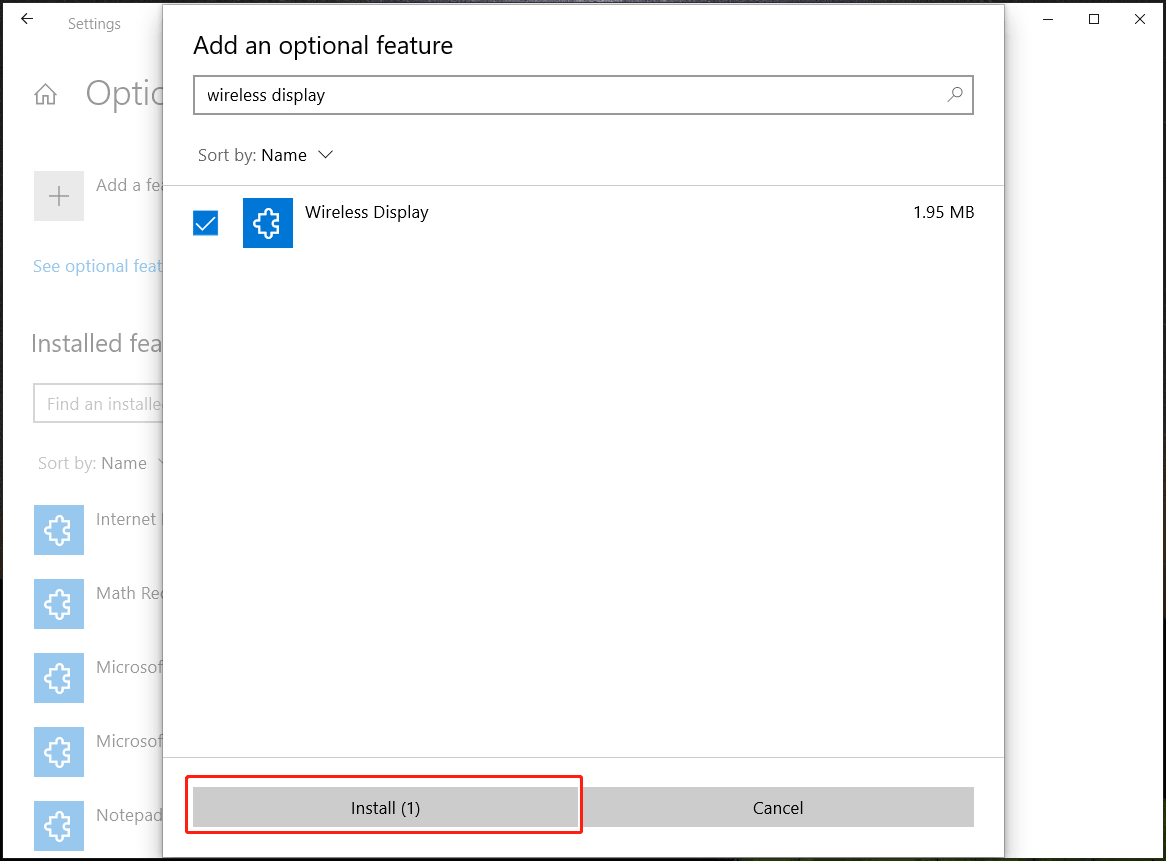Screen dimensions: 1166x861
Task: Click the Internet Explorer feature icon
Action: (58, 530)
